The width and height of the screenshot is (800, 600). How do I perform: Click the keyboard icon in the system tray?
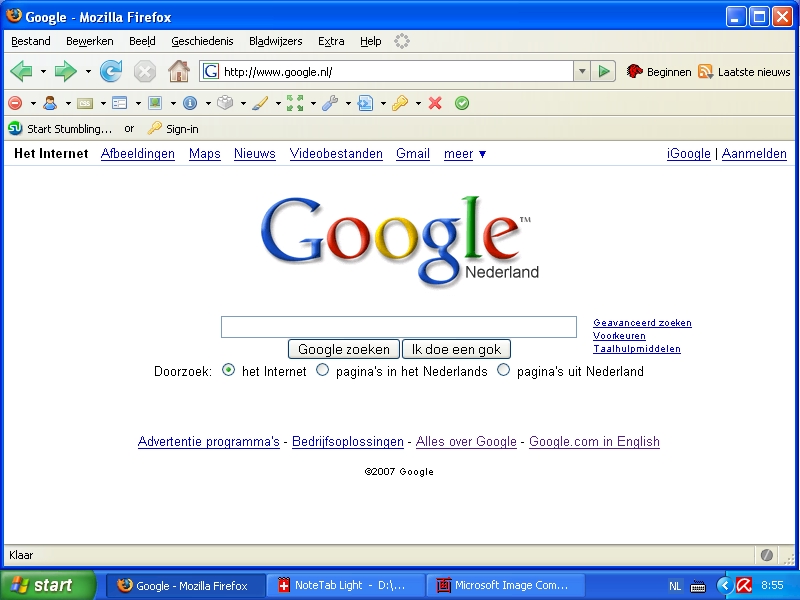pos(697,586)
